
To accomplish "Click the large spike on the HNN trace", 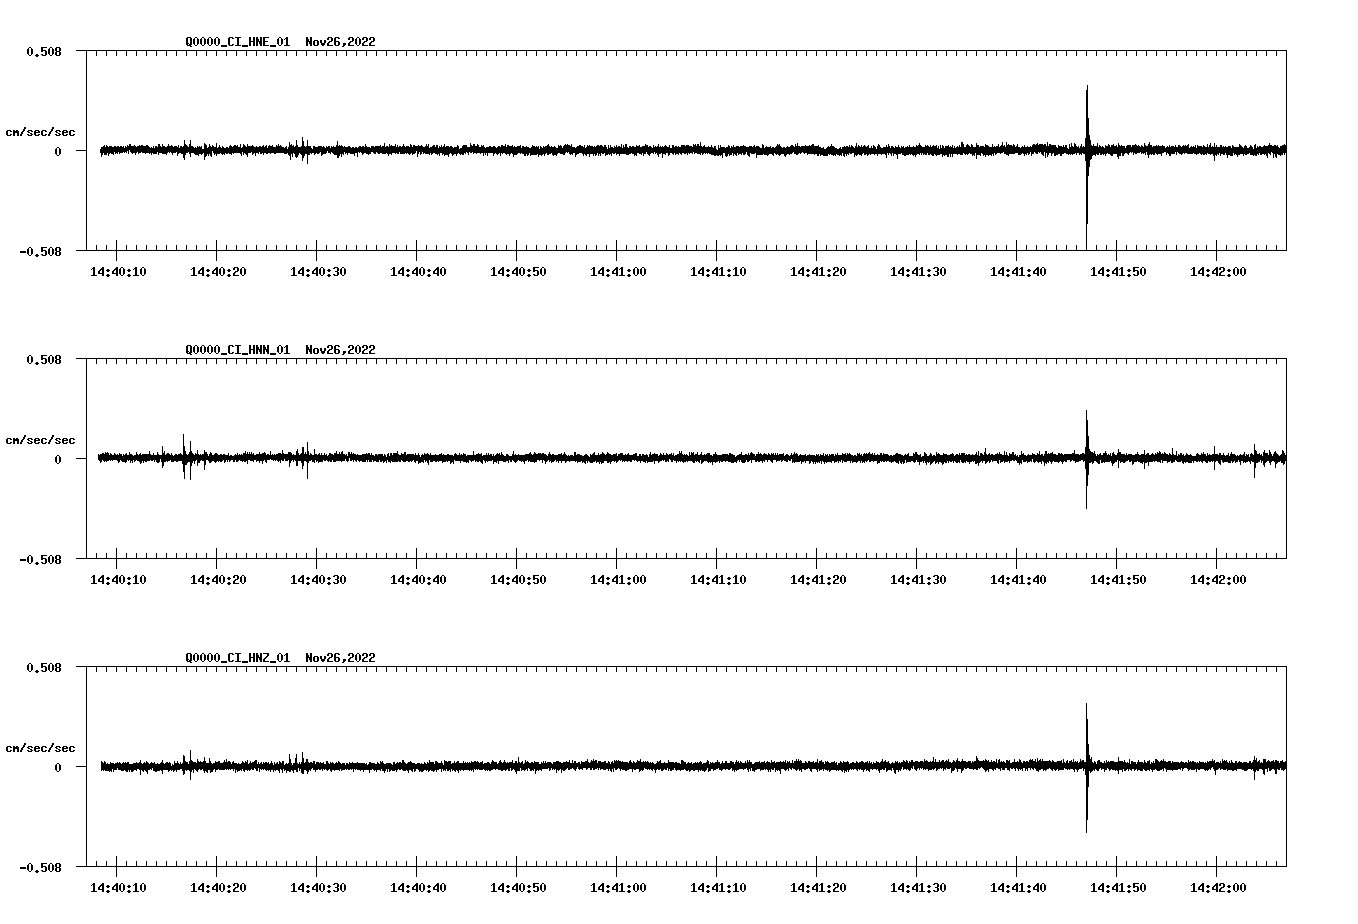I will pyautogui.click(x=1087, y=457).
